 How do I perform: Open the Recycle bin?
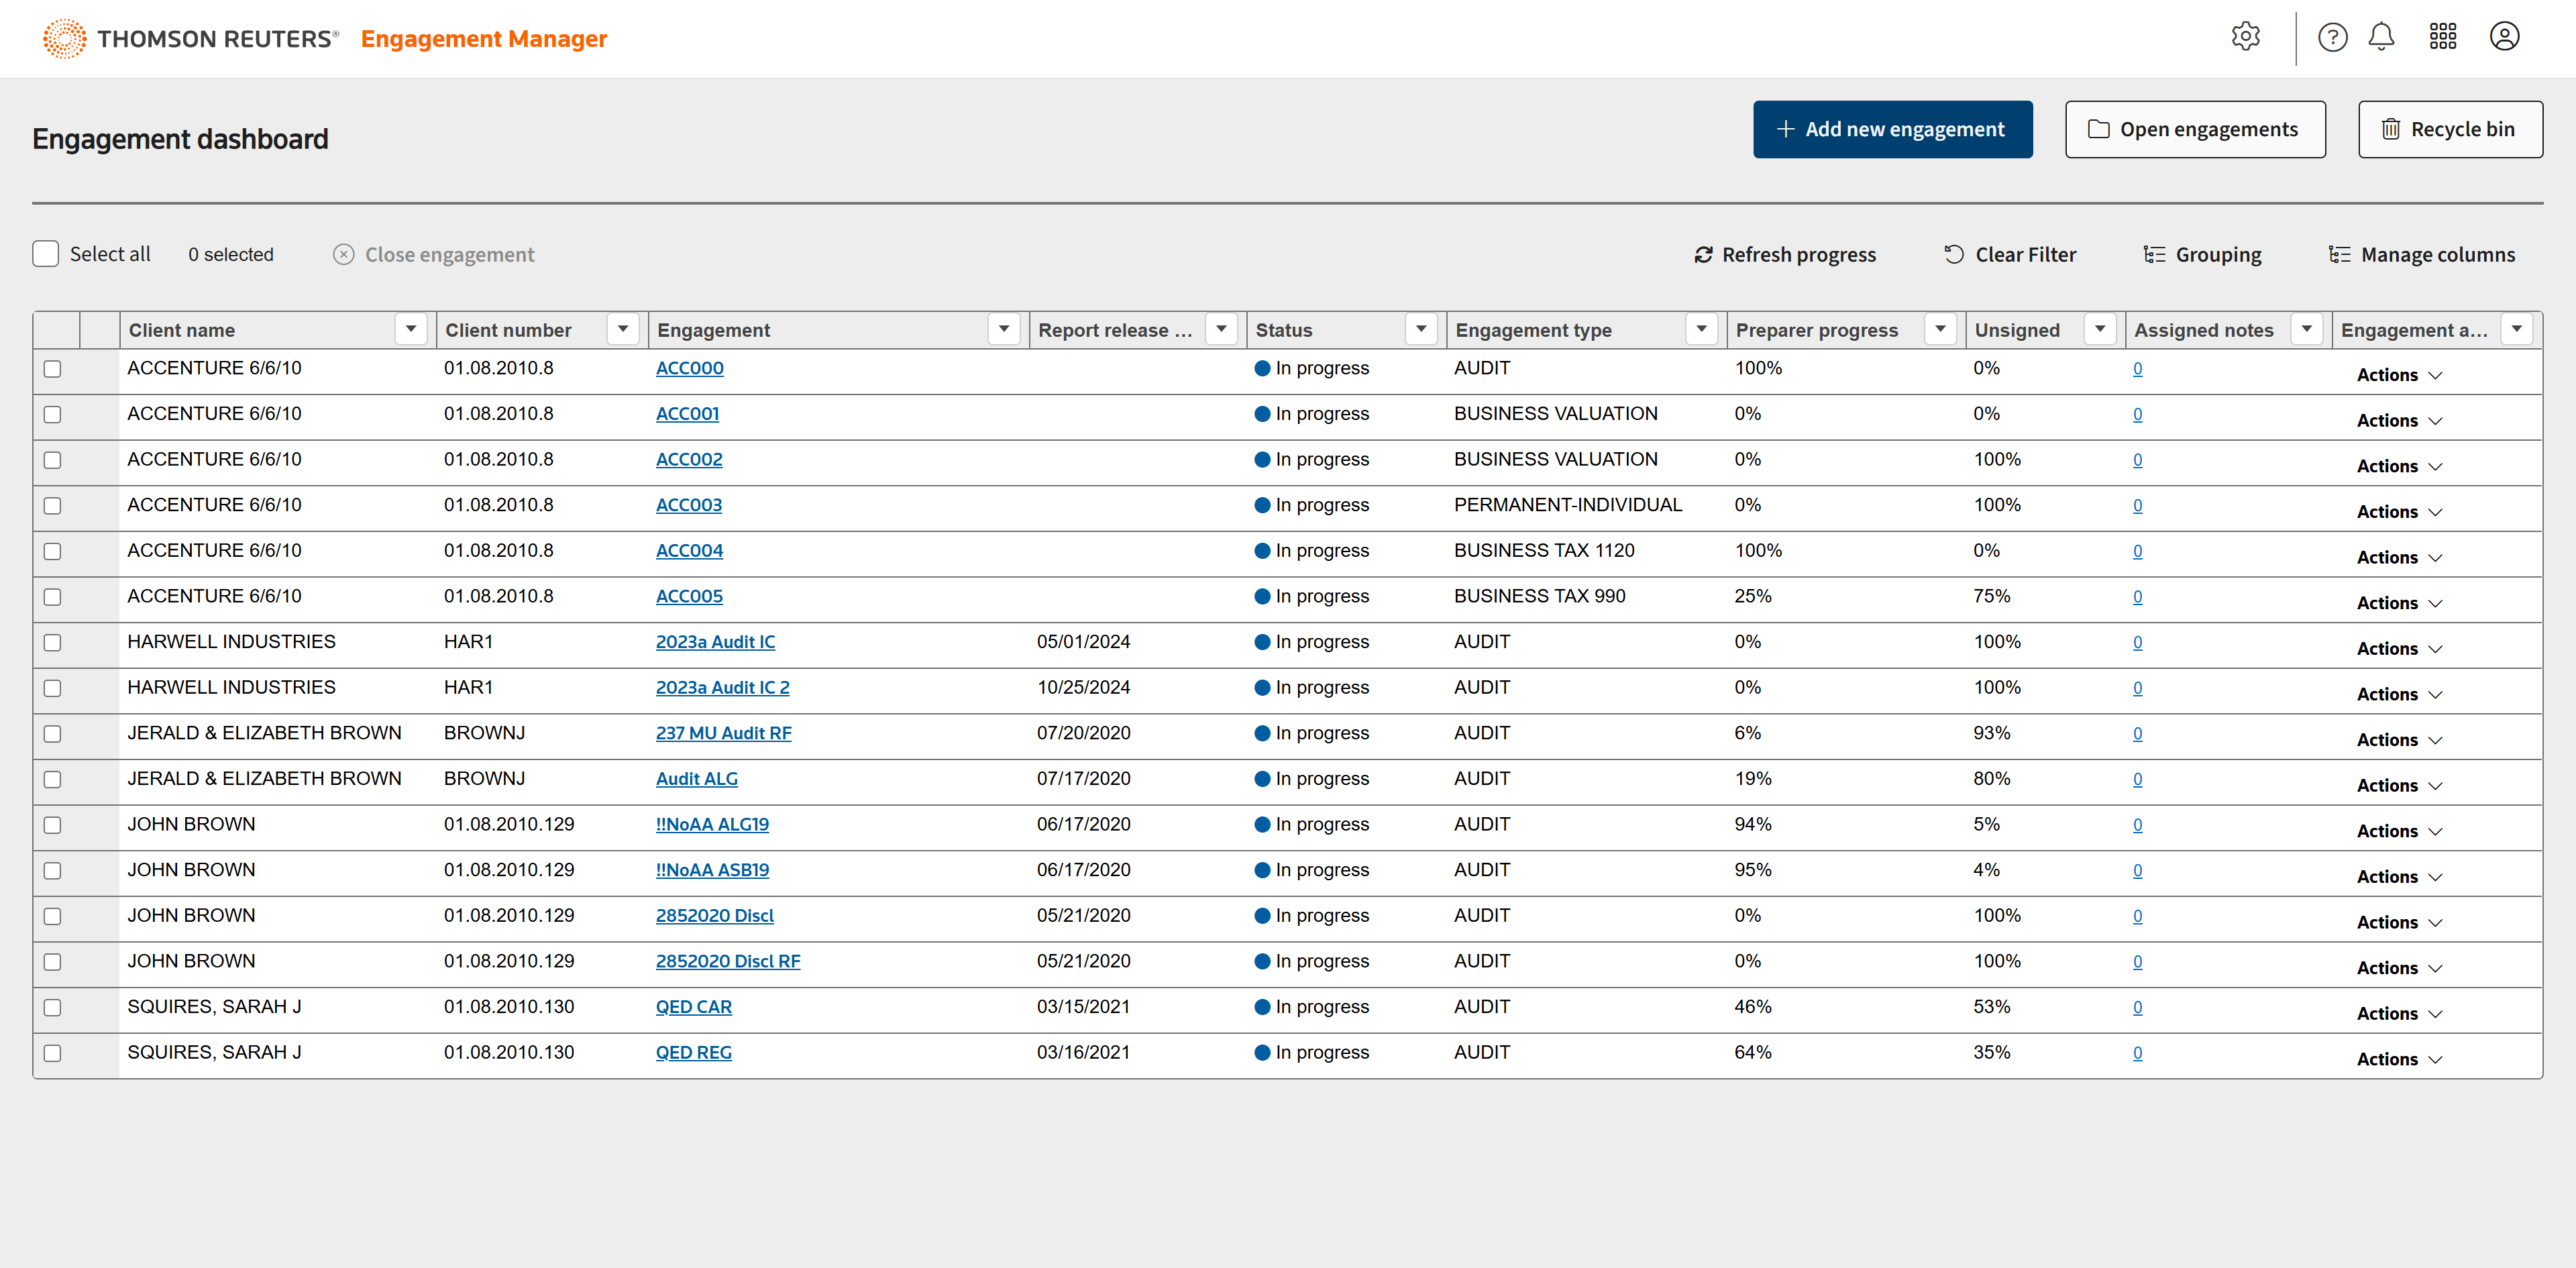pos(2449,129)
